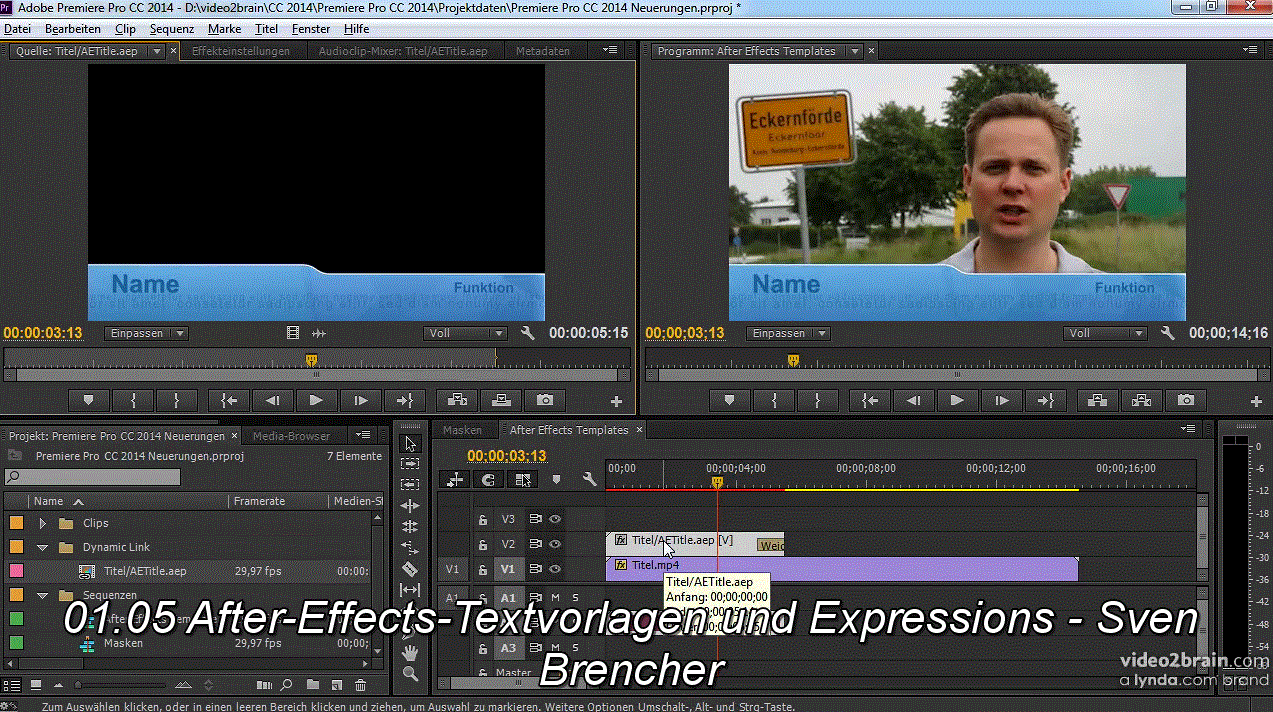Add marker in Source monitor
Image resolution: width=1273 pixels, height=712 pixels.
tap(89, 400)
